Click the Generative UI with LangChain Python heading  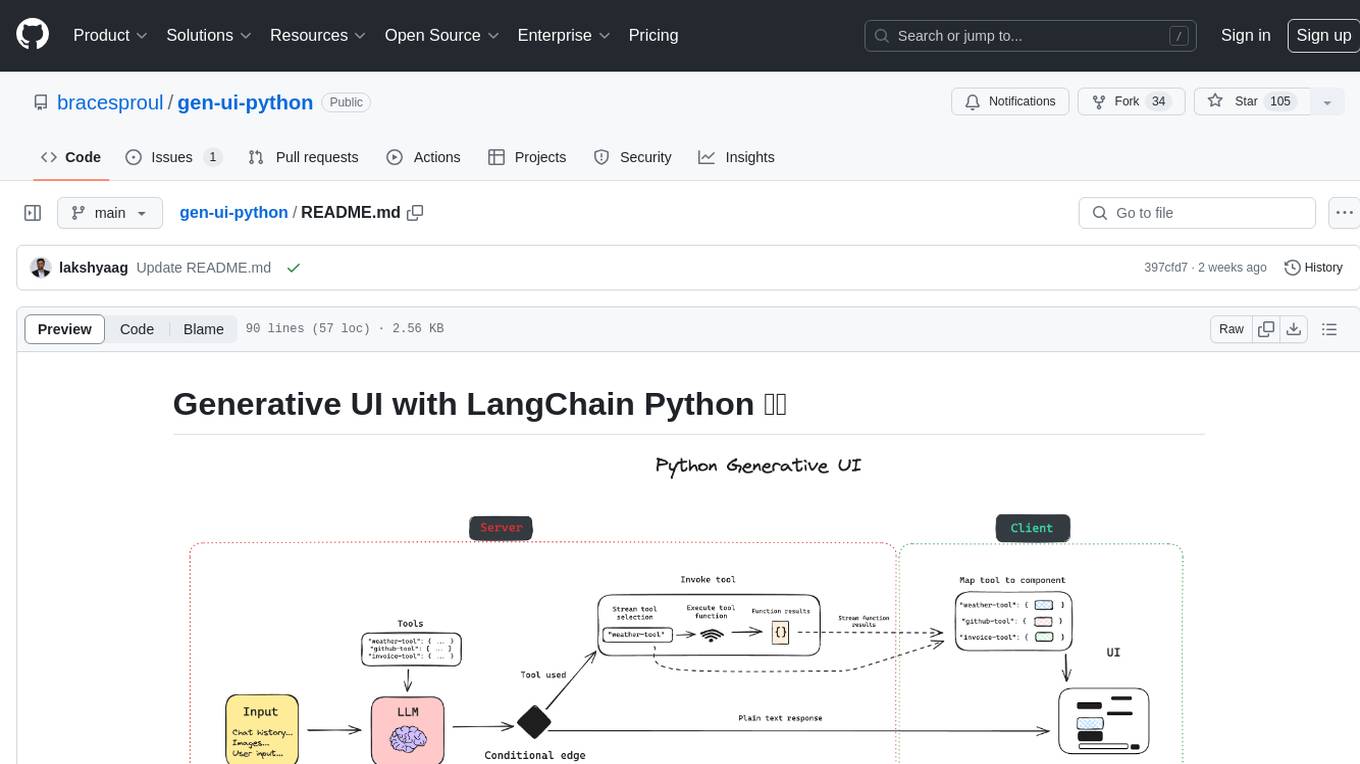click(480, 403)
